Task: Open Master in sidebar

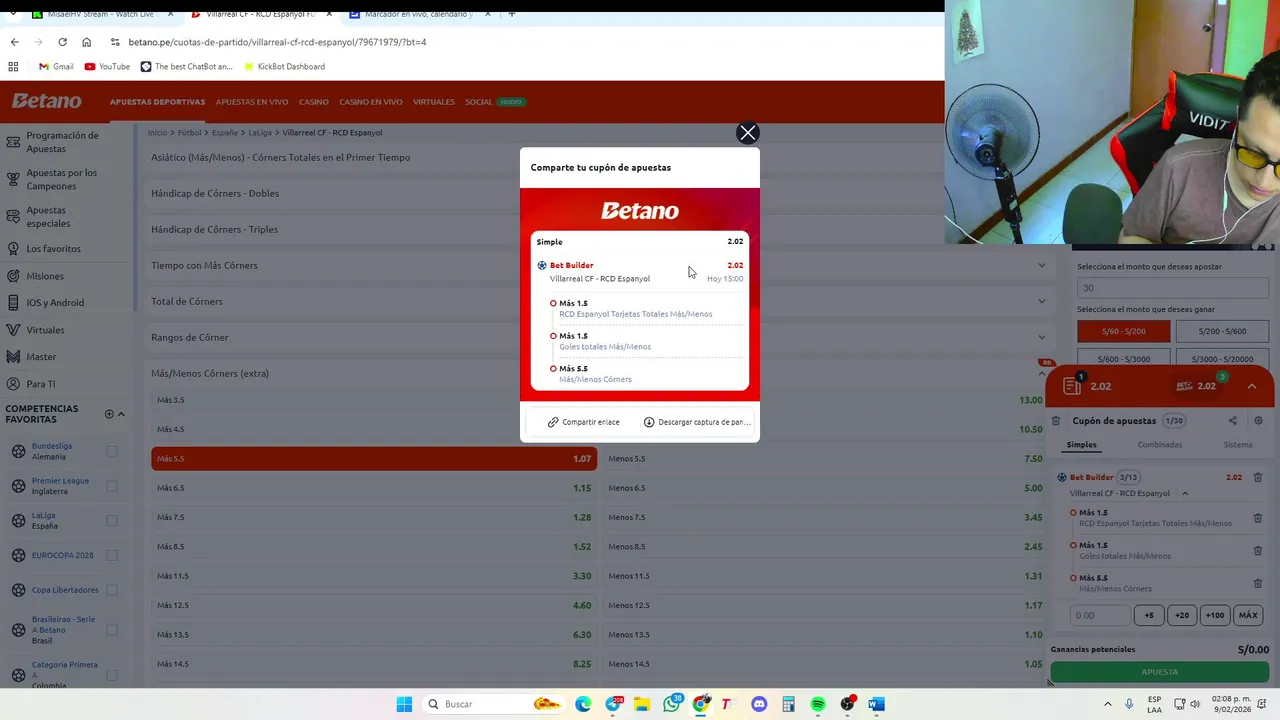Action: (41, 357)
